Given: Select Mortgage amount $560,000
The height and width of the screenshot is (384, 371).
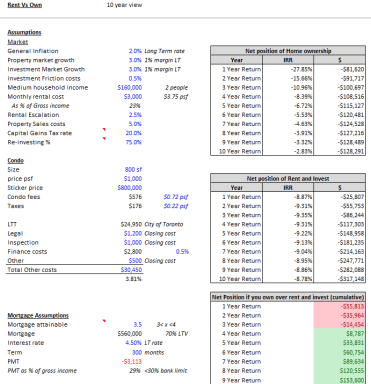Looking at the screenshot, I should click(x=130, y=334).
